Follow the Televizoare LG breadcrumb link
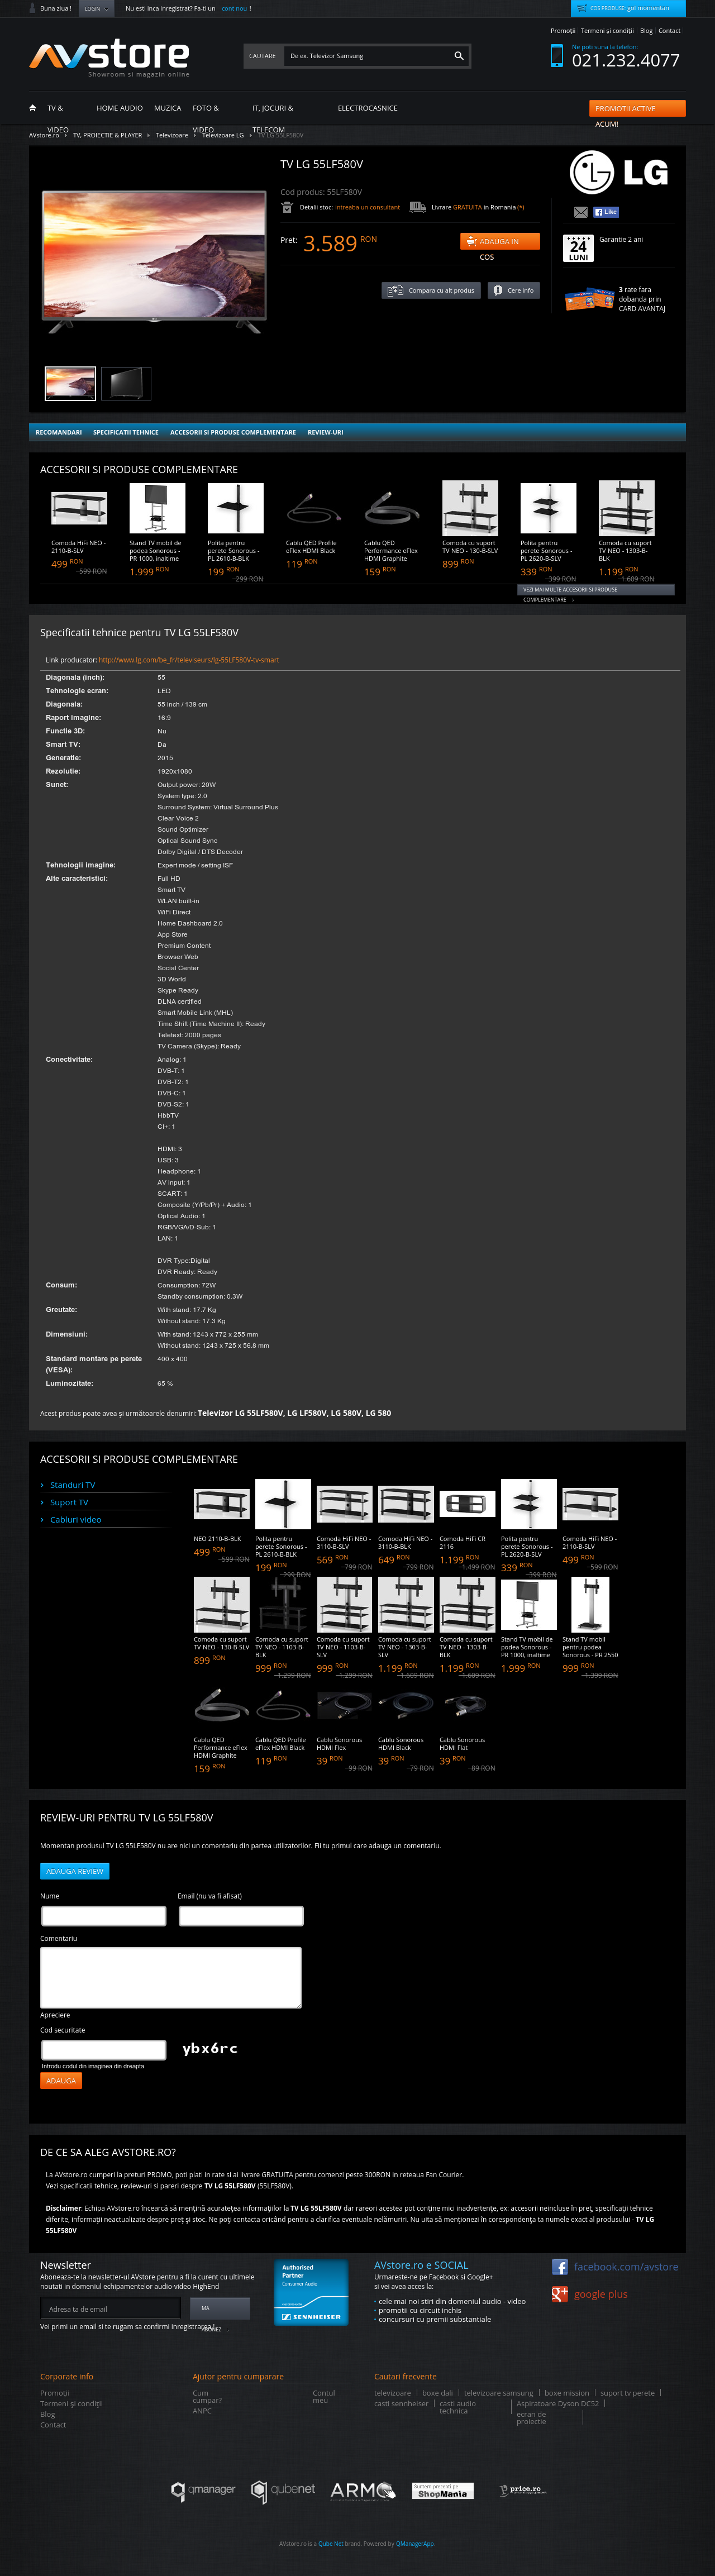Viewport: 715px width, 2576px height. point(223,135)
